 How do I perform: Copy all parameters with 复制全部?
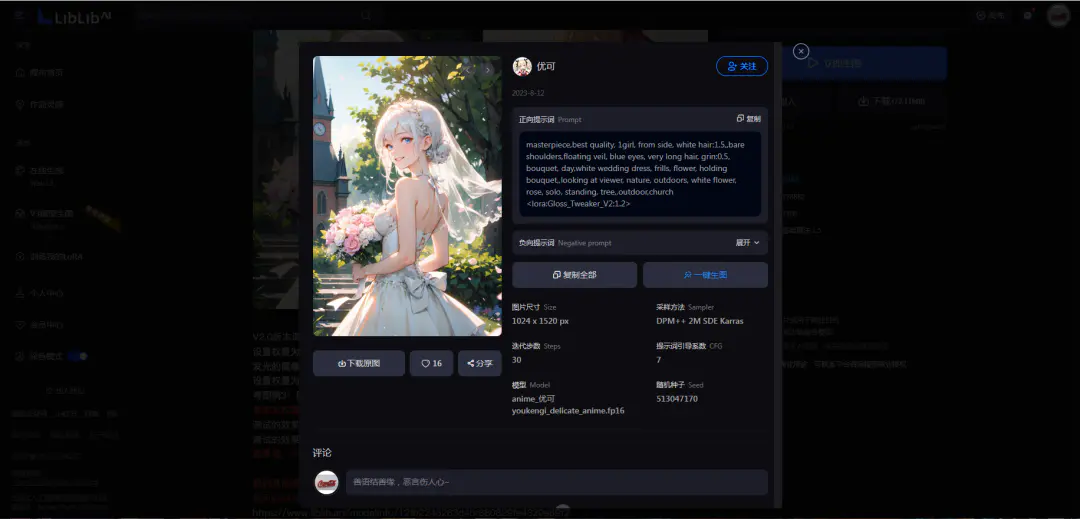tap(574, 275)
